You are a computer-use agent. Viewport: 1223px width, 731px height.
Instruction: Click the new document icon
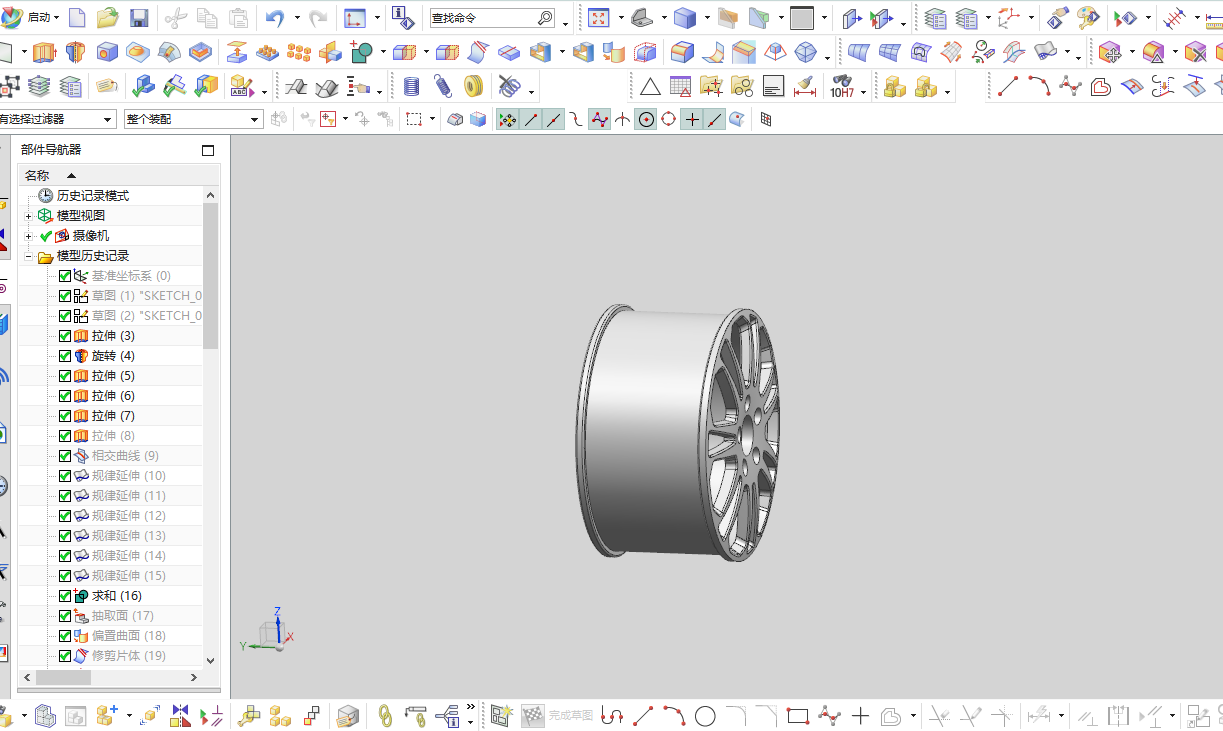pos(77,18)
